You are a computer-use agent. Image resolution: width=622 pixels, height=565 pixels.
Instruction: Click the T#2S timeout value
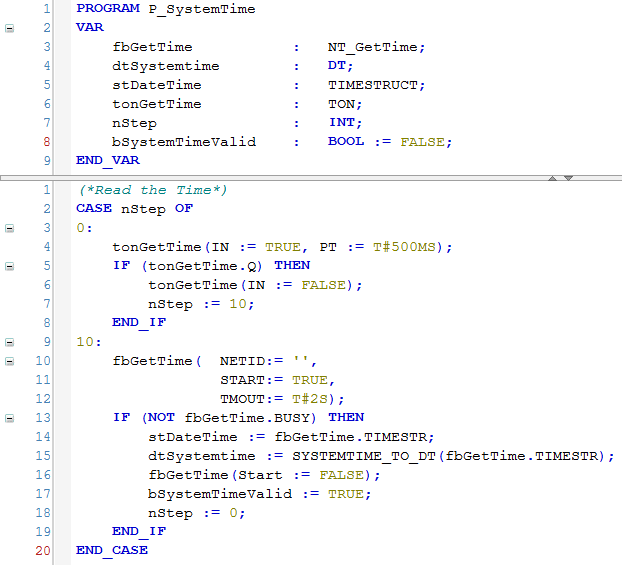pos(310,399)
